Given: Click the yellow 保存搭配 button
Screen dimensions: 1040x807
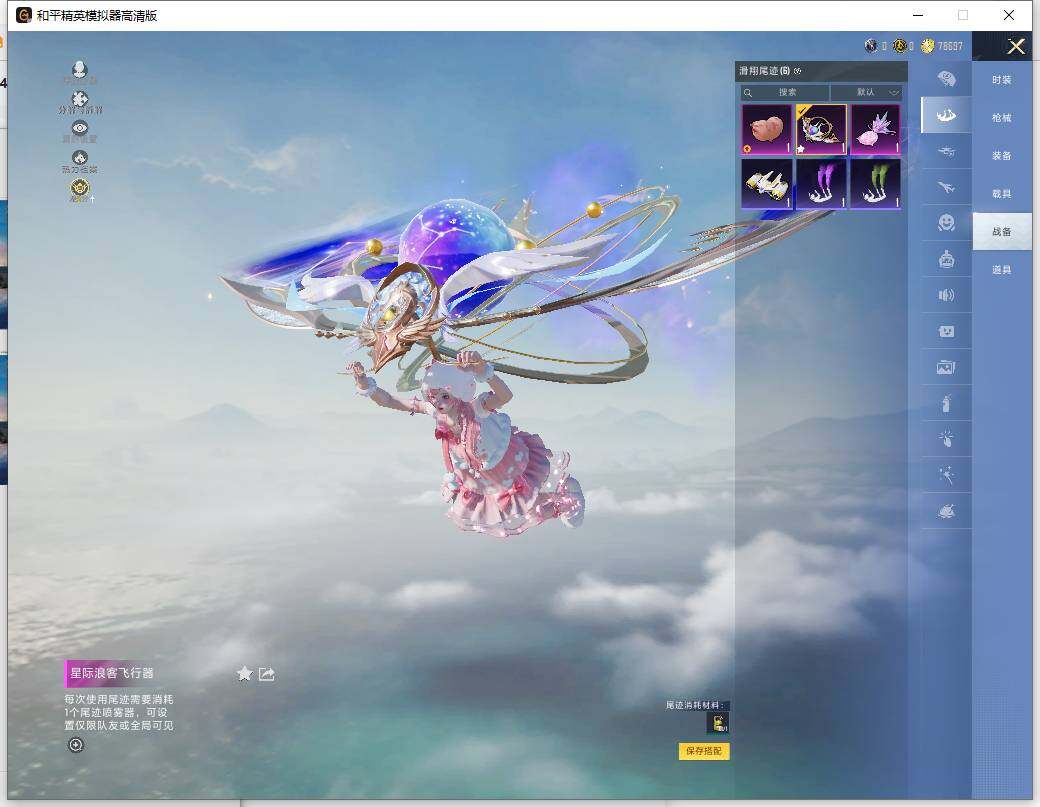Looking at the screenshot, I should tap(704, 751).
